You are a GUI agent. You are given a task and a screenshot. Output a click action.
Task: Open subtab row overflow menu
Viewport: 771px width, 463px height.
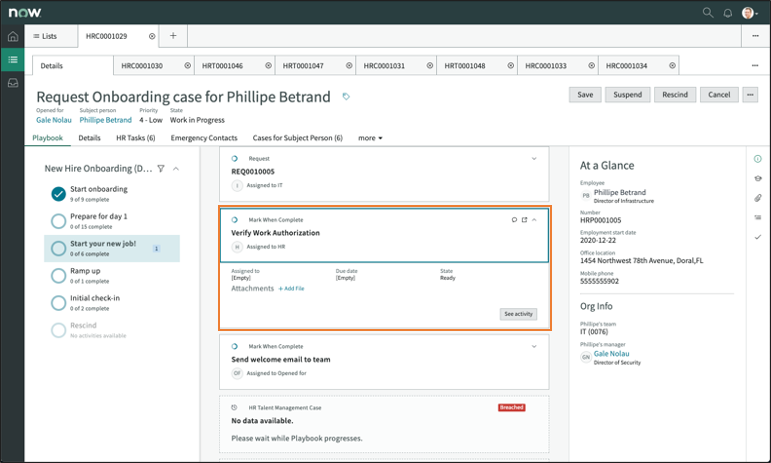(x=755, y=65)
